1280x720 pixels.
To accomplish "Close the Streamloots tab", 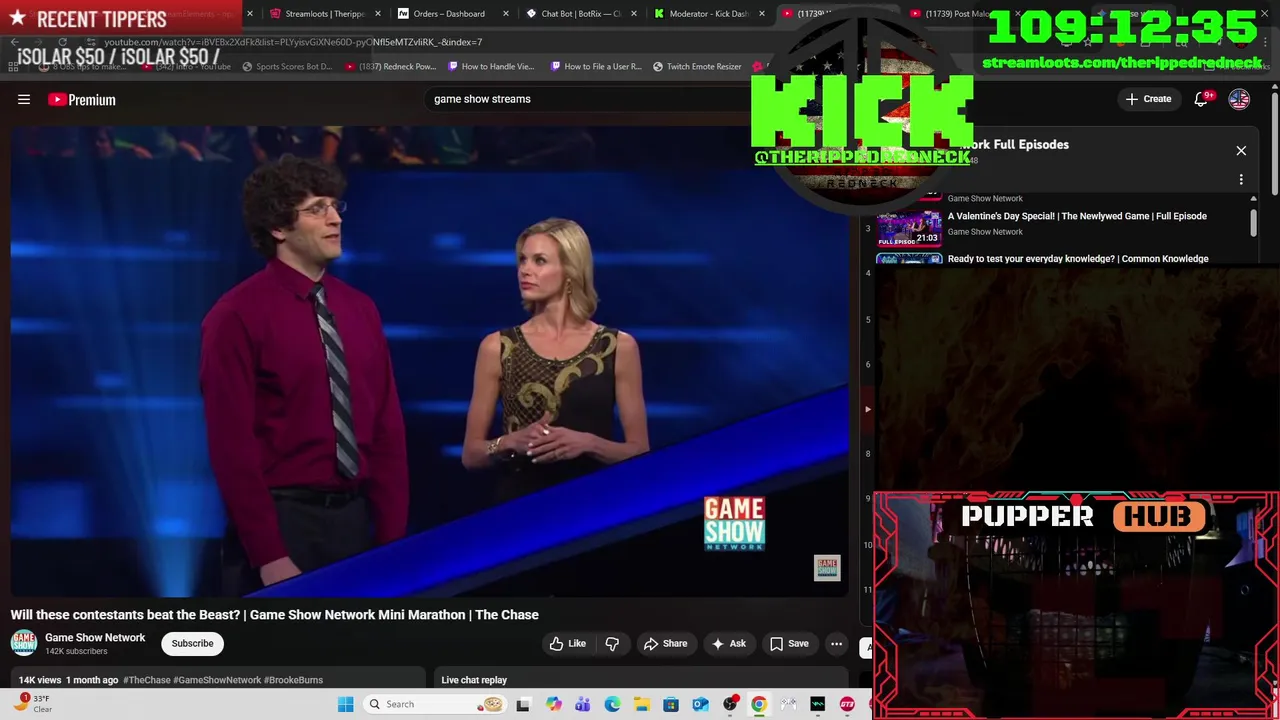I will pos(378,14).
